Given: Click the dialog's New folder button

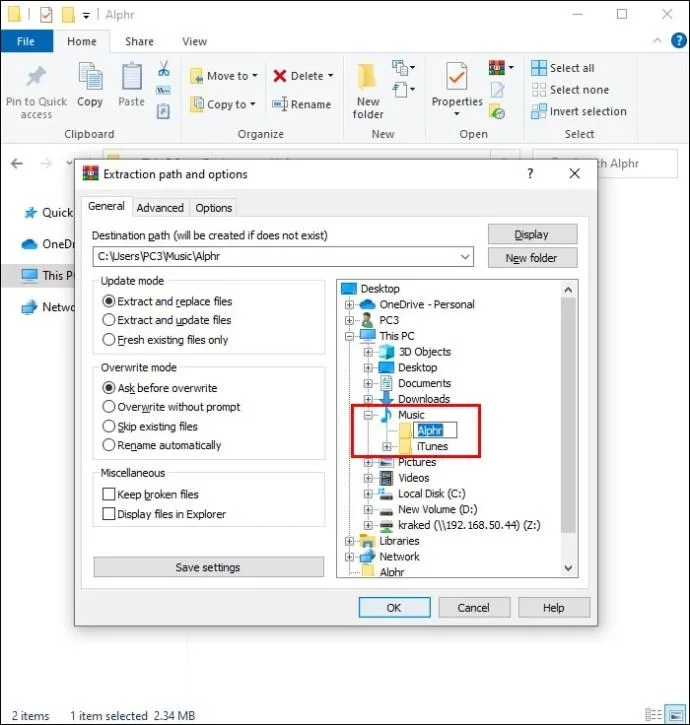Looking at the screenshot, I should point(532,258).
